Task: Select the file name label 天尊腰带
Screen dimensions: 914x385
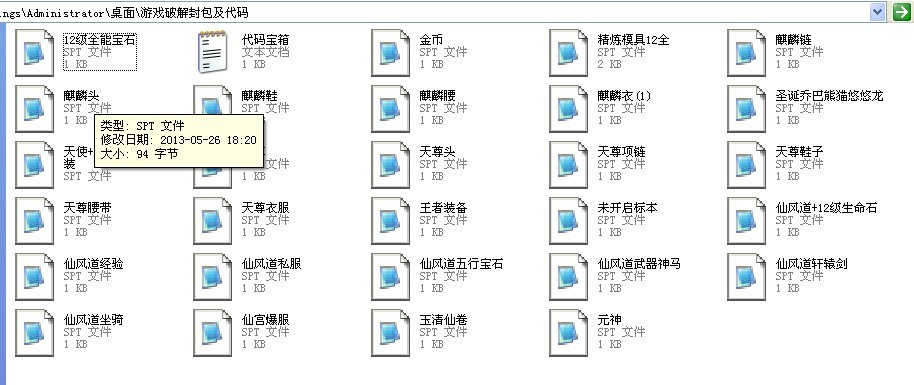Action: (87, 208)
